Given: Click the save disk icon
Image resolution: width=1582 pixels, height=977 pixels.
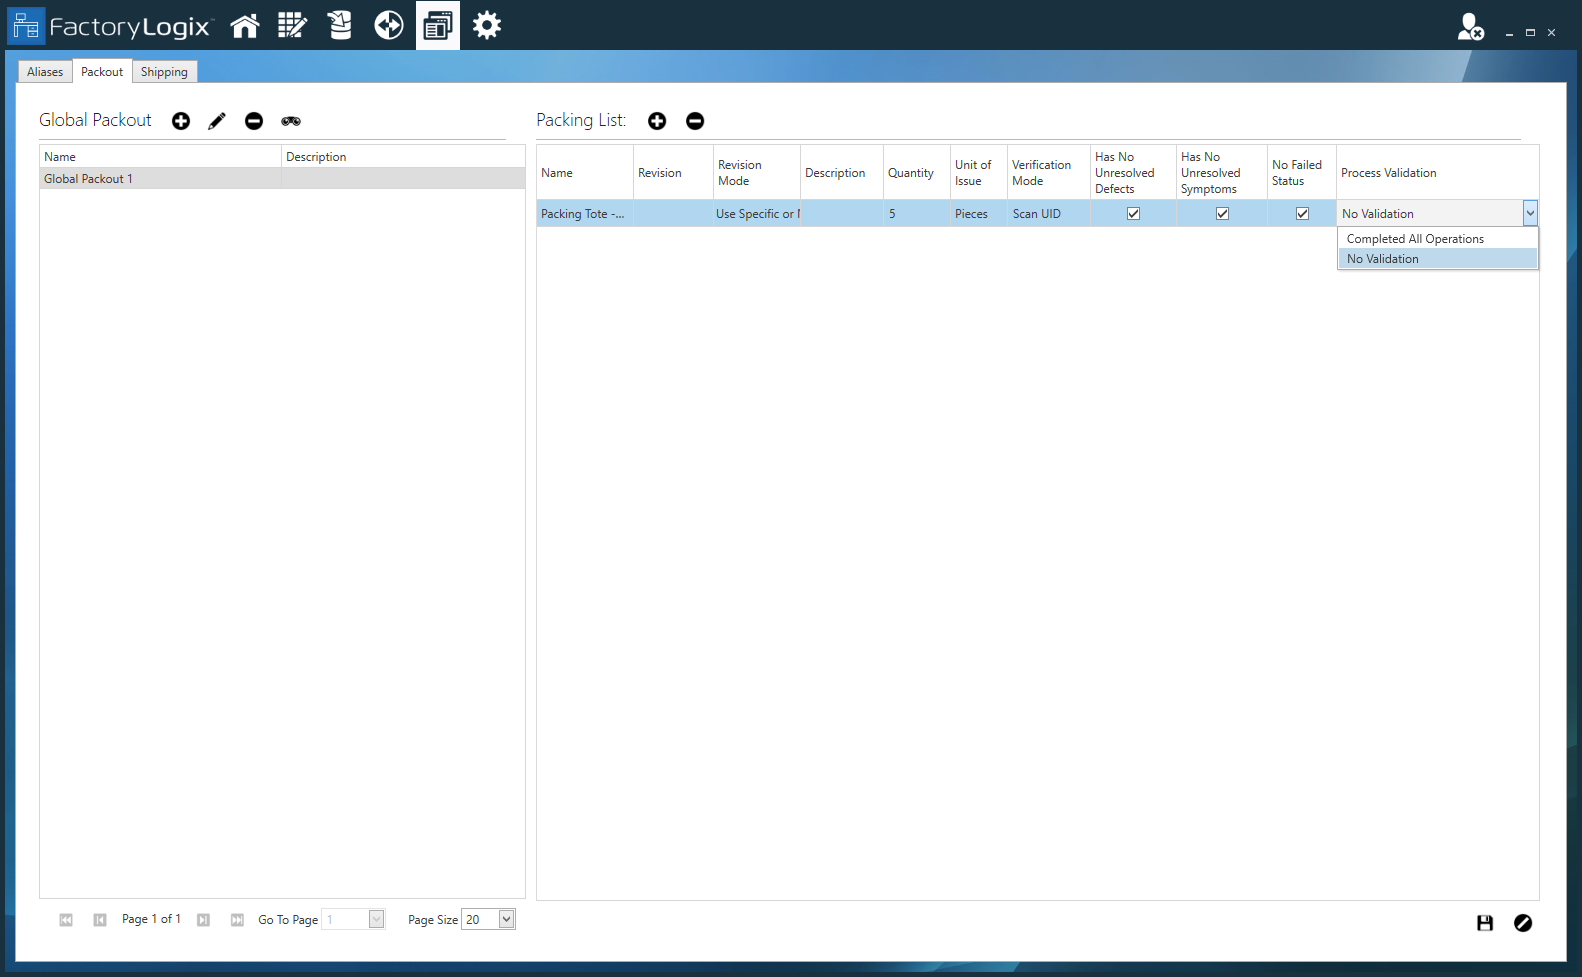Looking at the screenshot, I should 1485,923.
